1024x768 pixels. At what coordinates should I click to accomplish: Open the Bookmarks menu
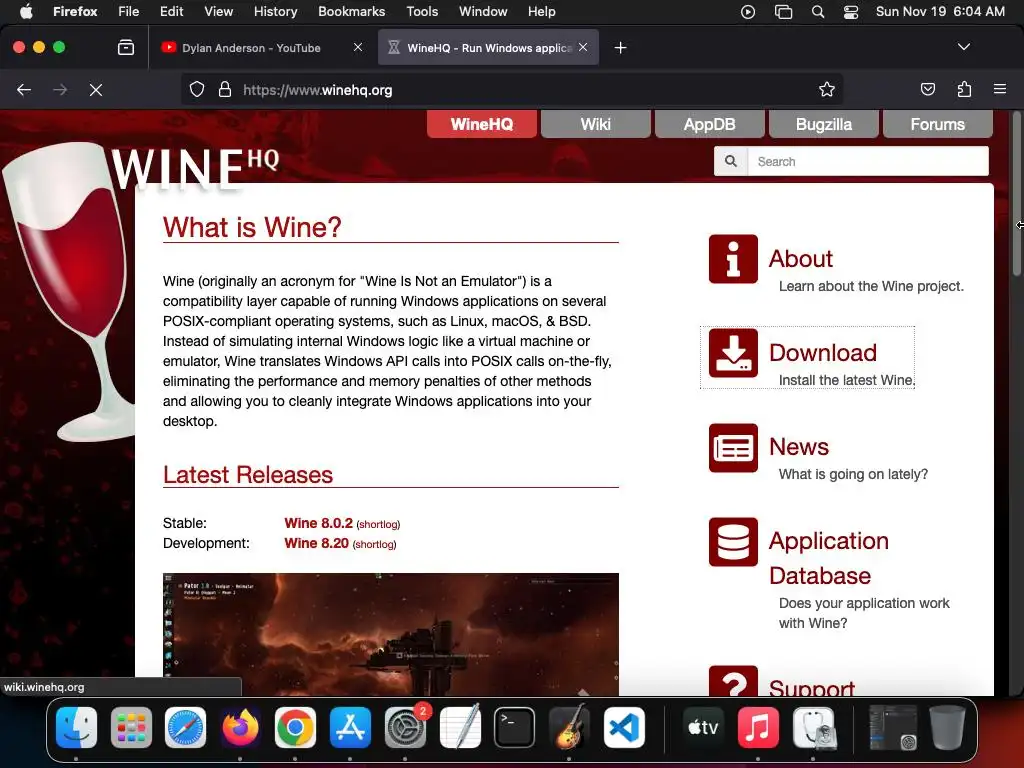351,12
